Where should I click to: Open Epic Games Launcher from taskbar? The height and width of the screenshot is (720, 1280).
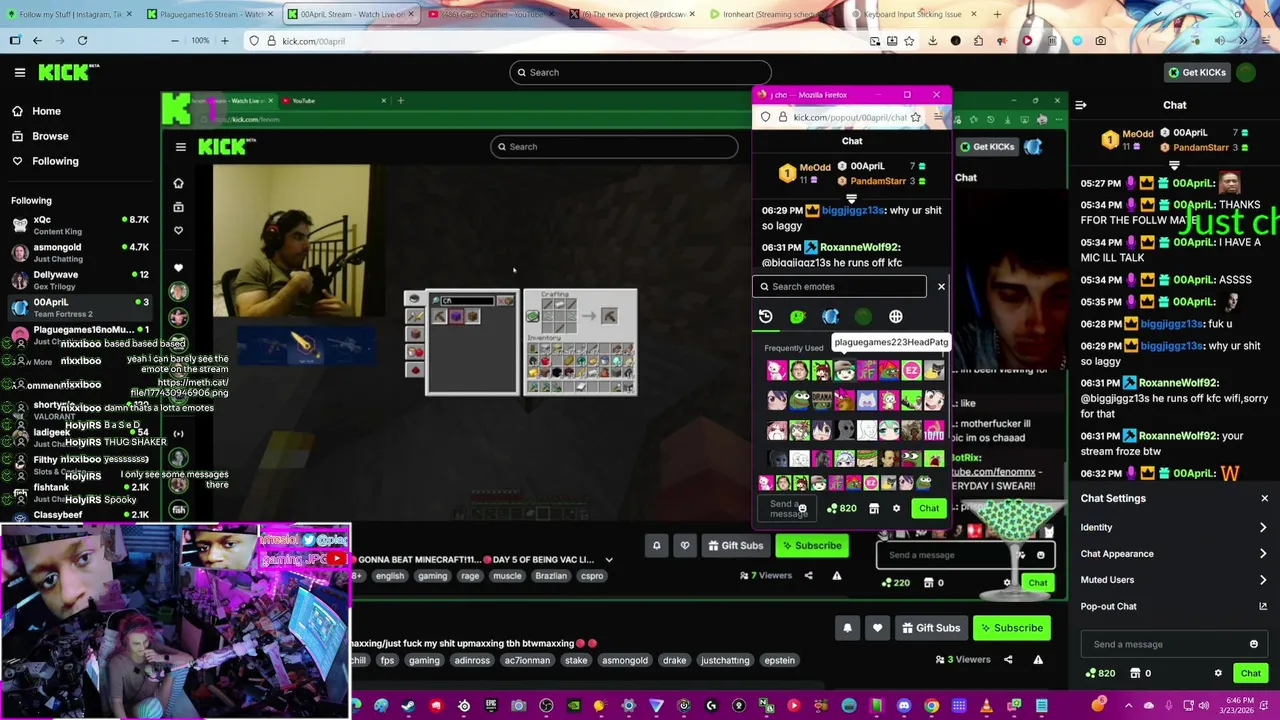(491, 706)
